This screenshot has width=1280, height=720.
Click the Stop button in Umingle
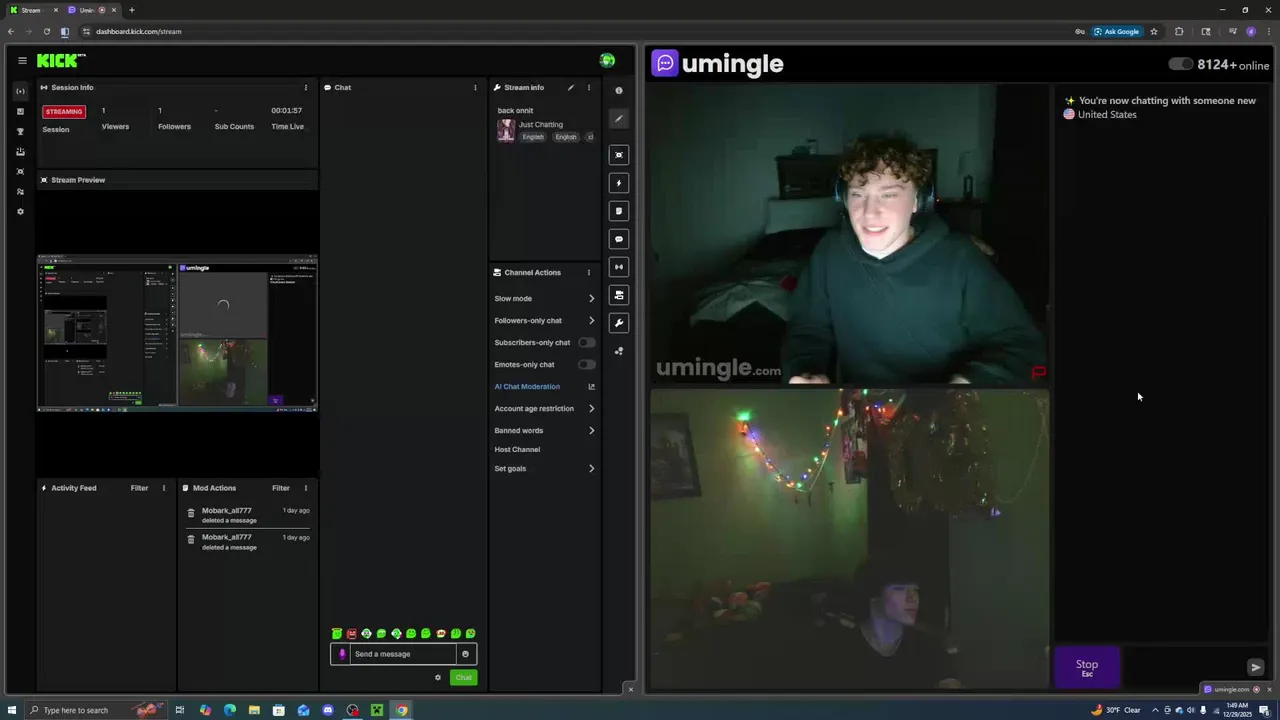(x=1087, y=667)
